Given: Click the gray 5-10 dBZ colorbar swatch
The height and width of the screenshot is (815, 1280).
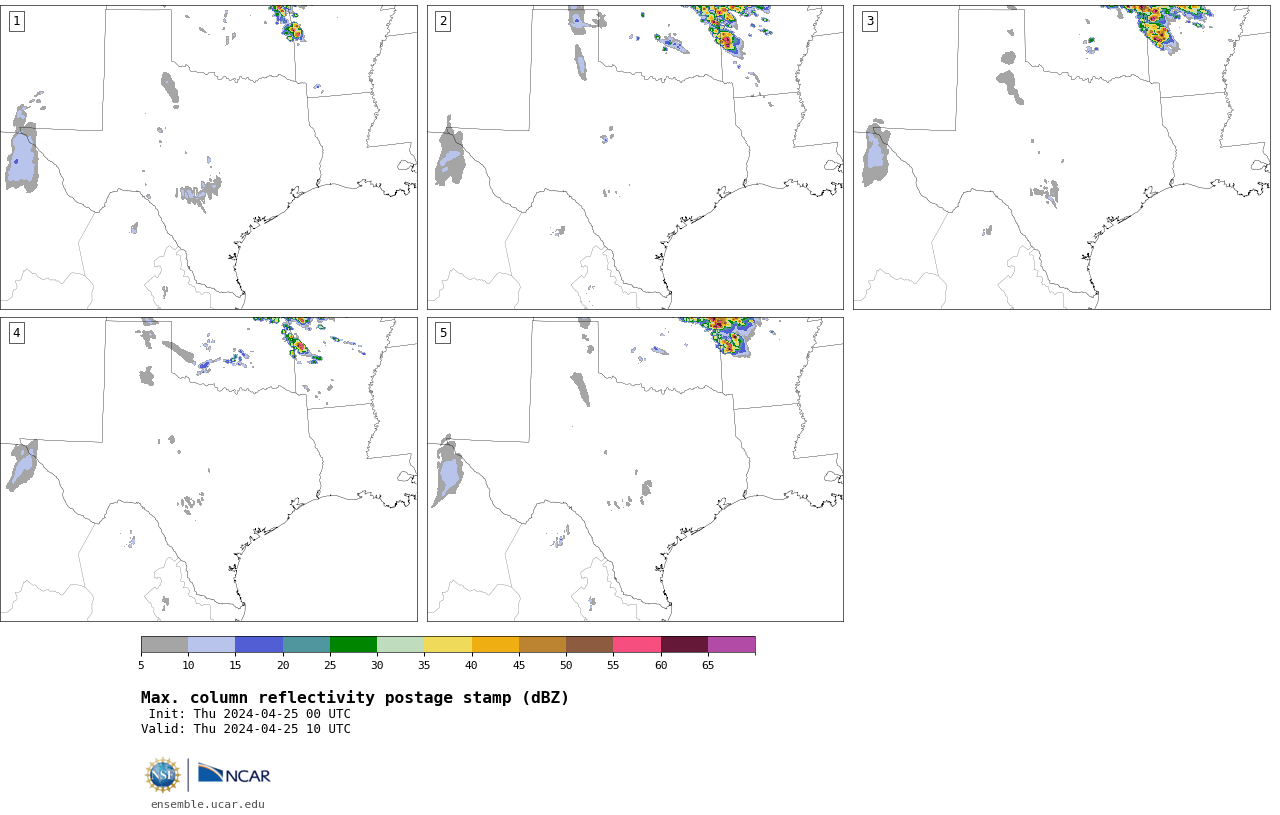Looking at the screenshot, I should pyautogui.click(x=164, y=644).
